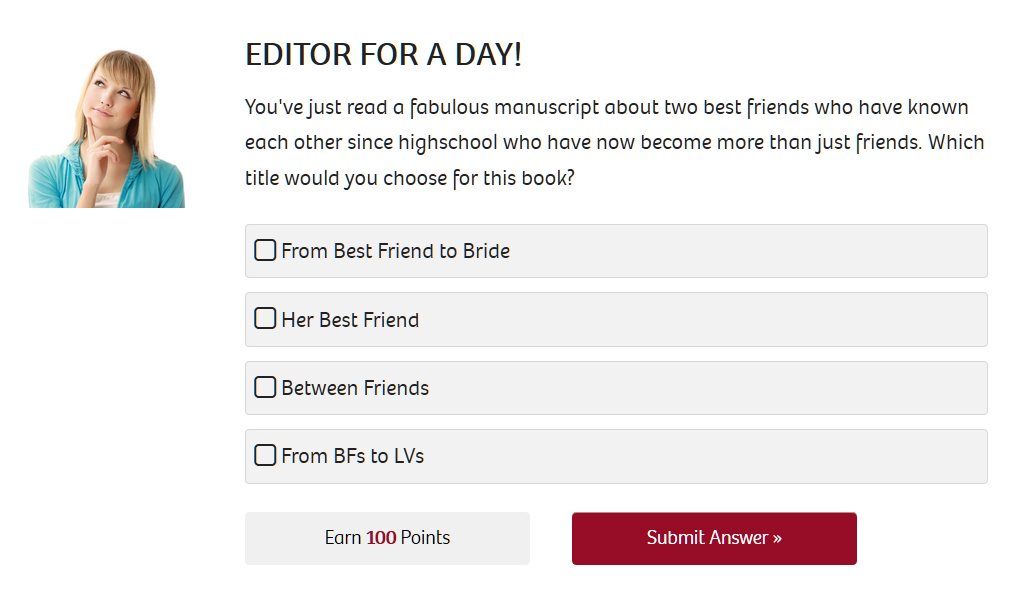
Task: Click the 'Her Best Friend' label text
Action: 350,320
